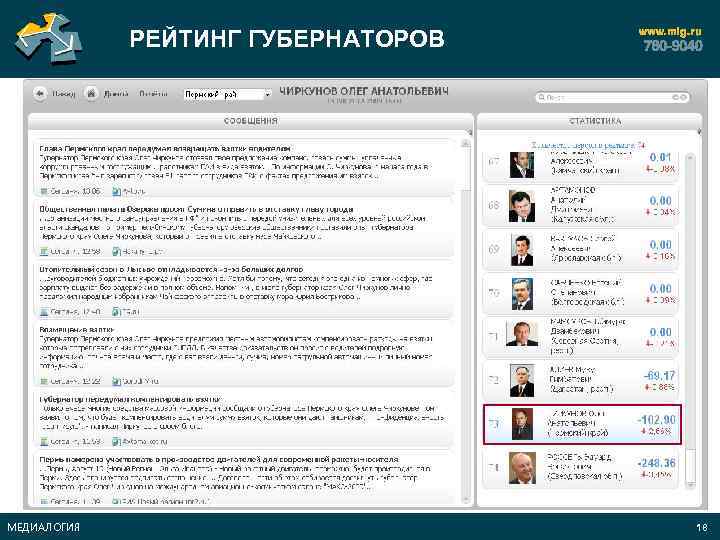Viewport: 720px width, 540px height.
Task: Click up arrow of messages scrollbar
Action: tap(465, 143)
